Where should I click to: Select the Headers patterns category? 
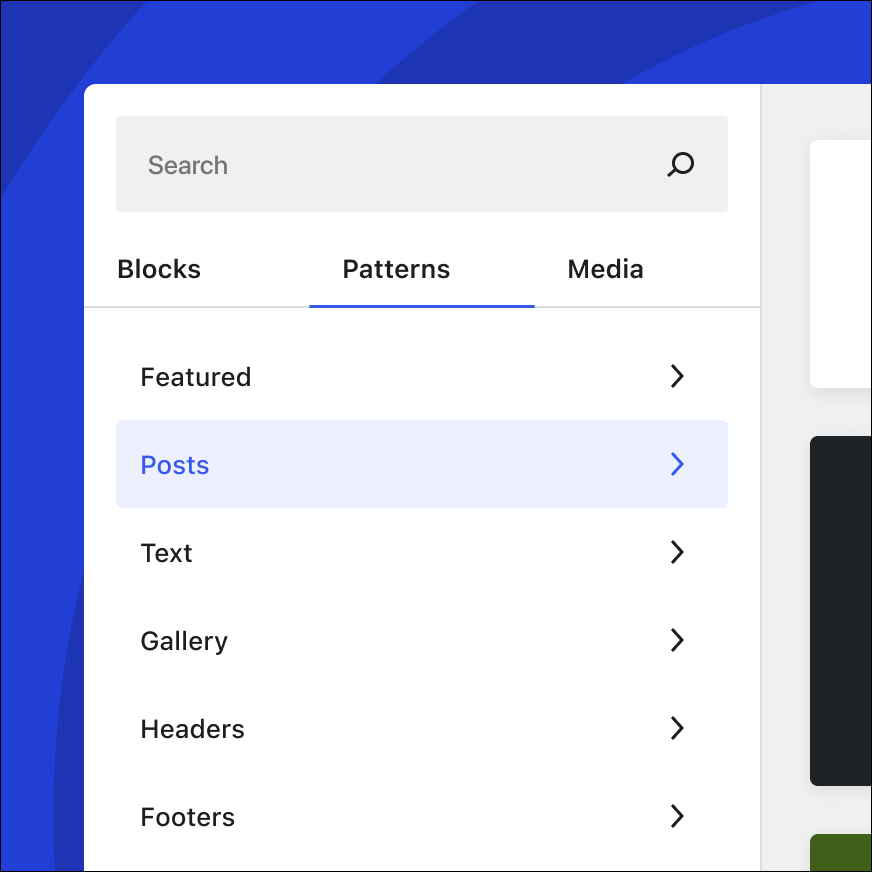tap(193, 729)
